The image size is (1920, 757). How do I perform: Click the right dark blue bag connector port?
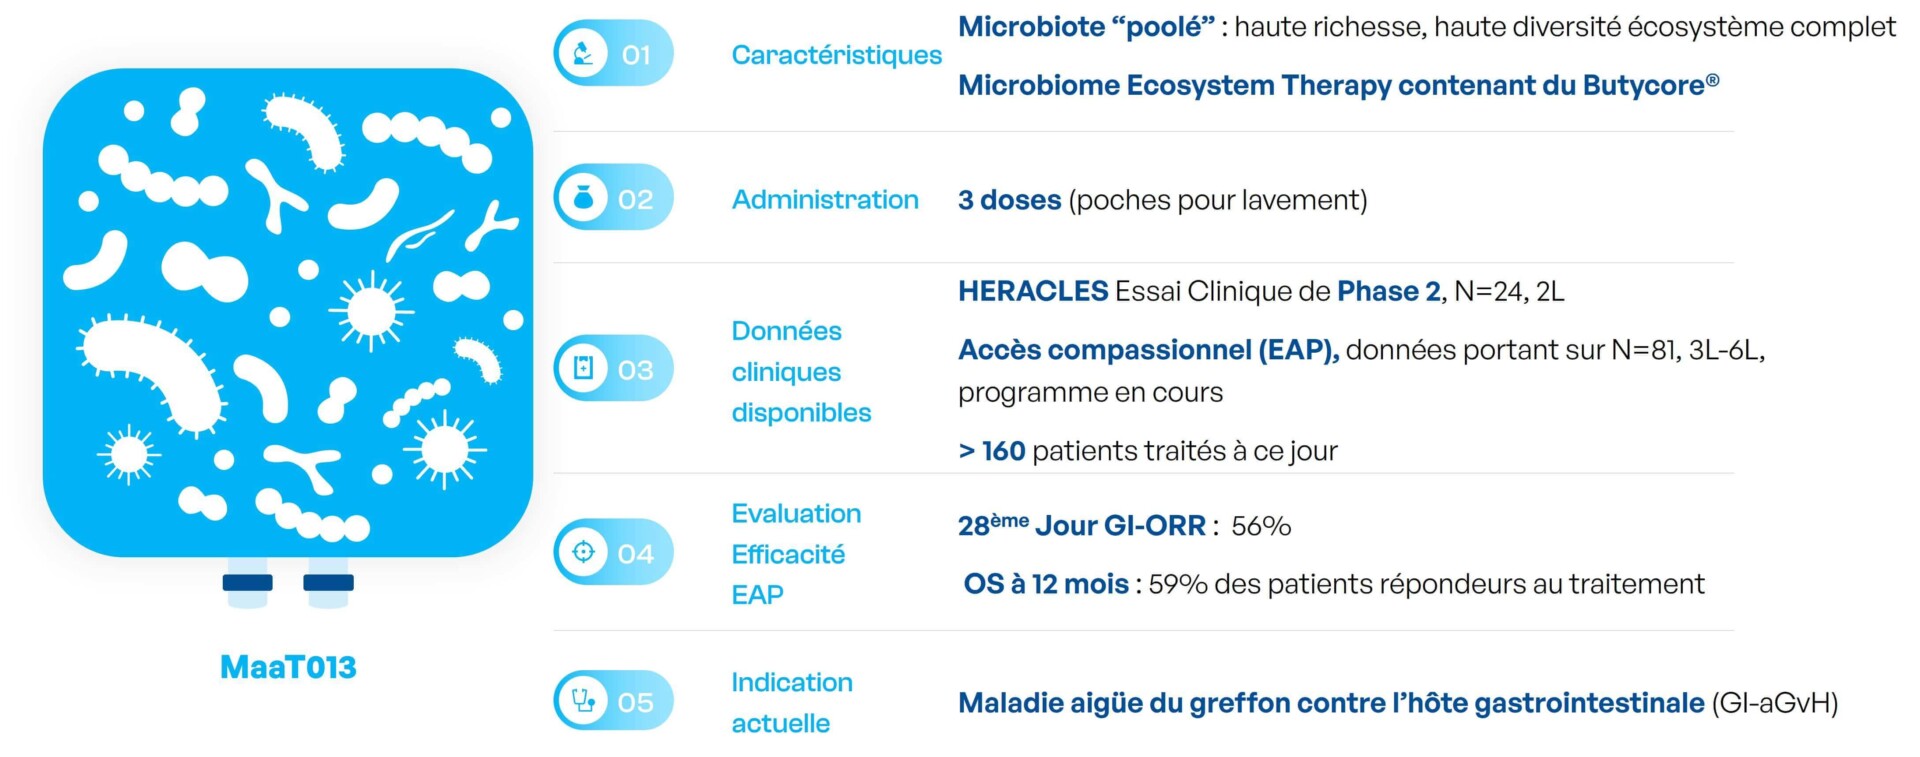pos(328,582)
